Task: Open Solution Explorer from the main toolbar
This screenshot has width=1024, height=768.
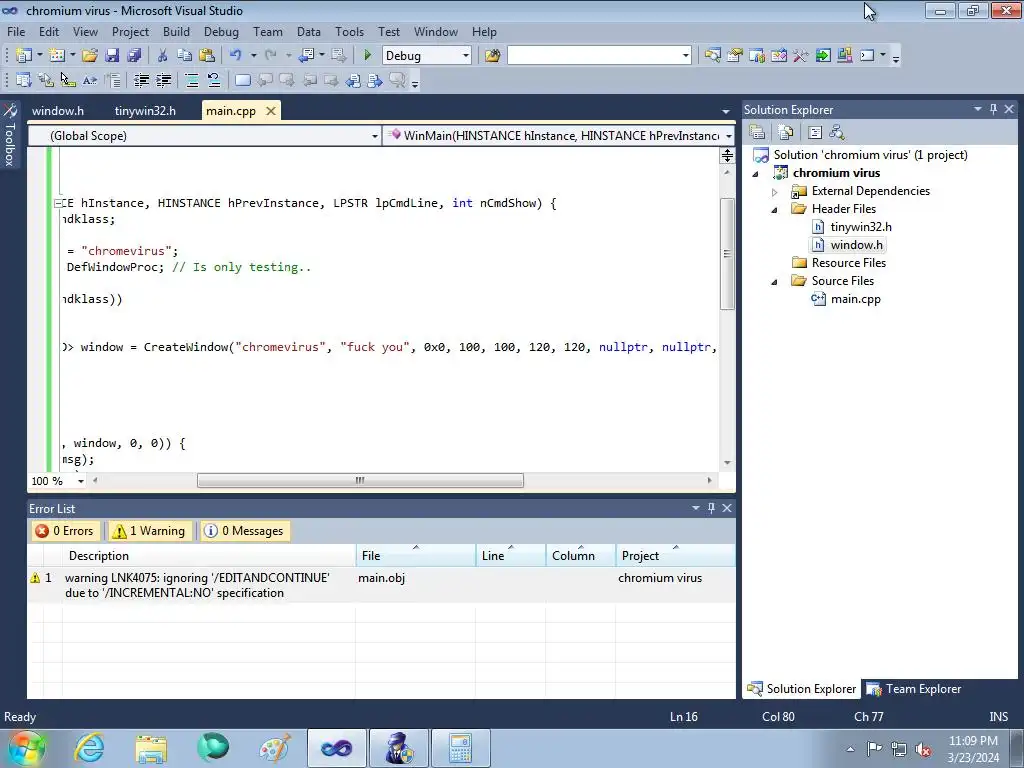Action: pyautogui.click(x=712, y=56)
